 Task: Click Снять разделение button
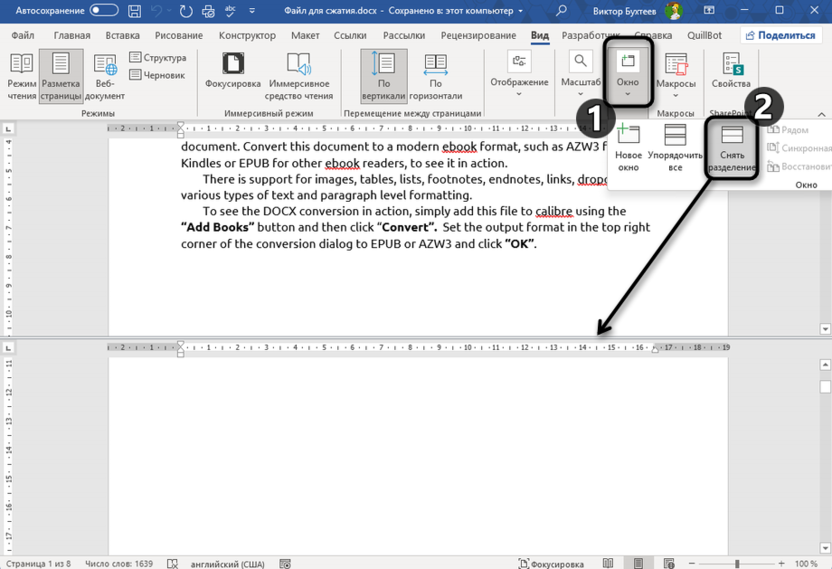click(732, 148)
